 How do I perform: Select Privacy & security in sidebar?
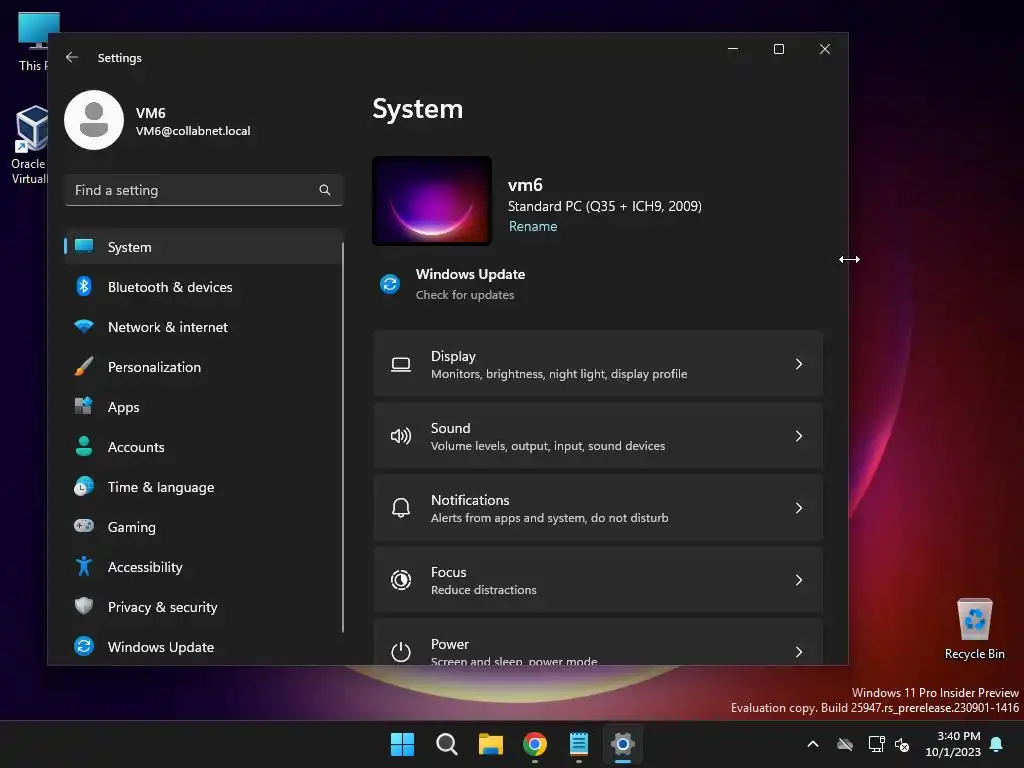[x=204, y=607]
